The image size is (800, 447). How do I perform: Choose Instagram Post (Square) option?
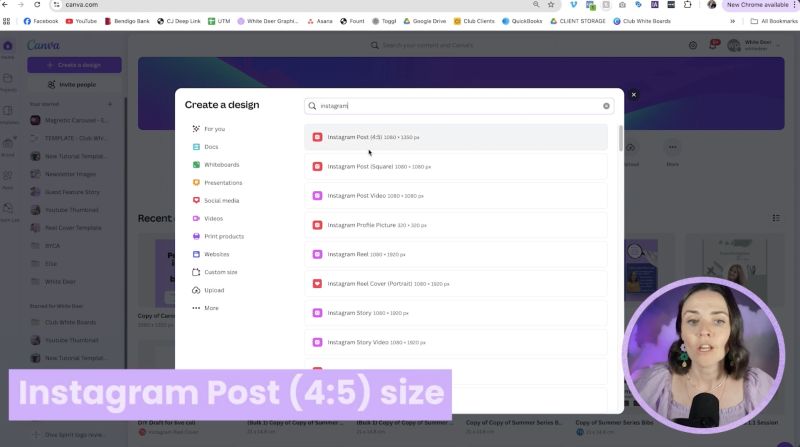(x=456, y=166)
